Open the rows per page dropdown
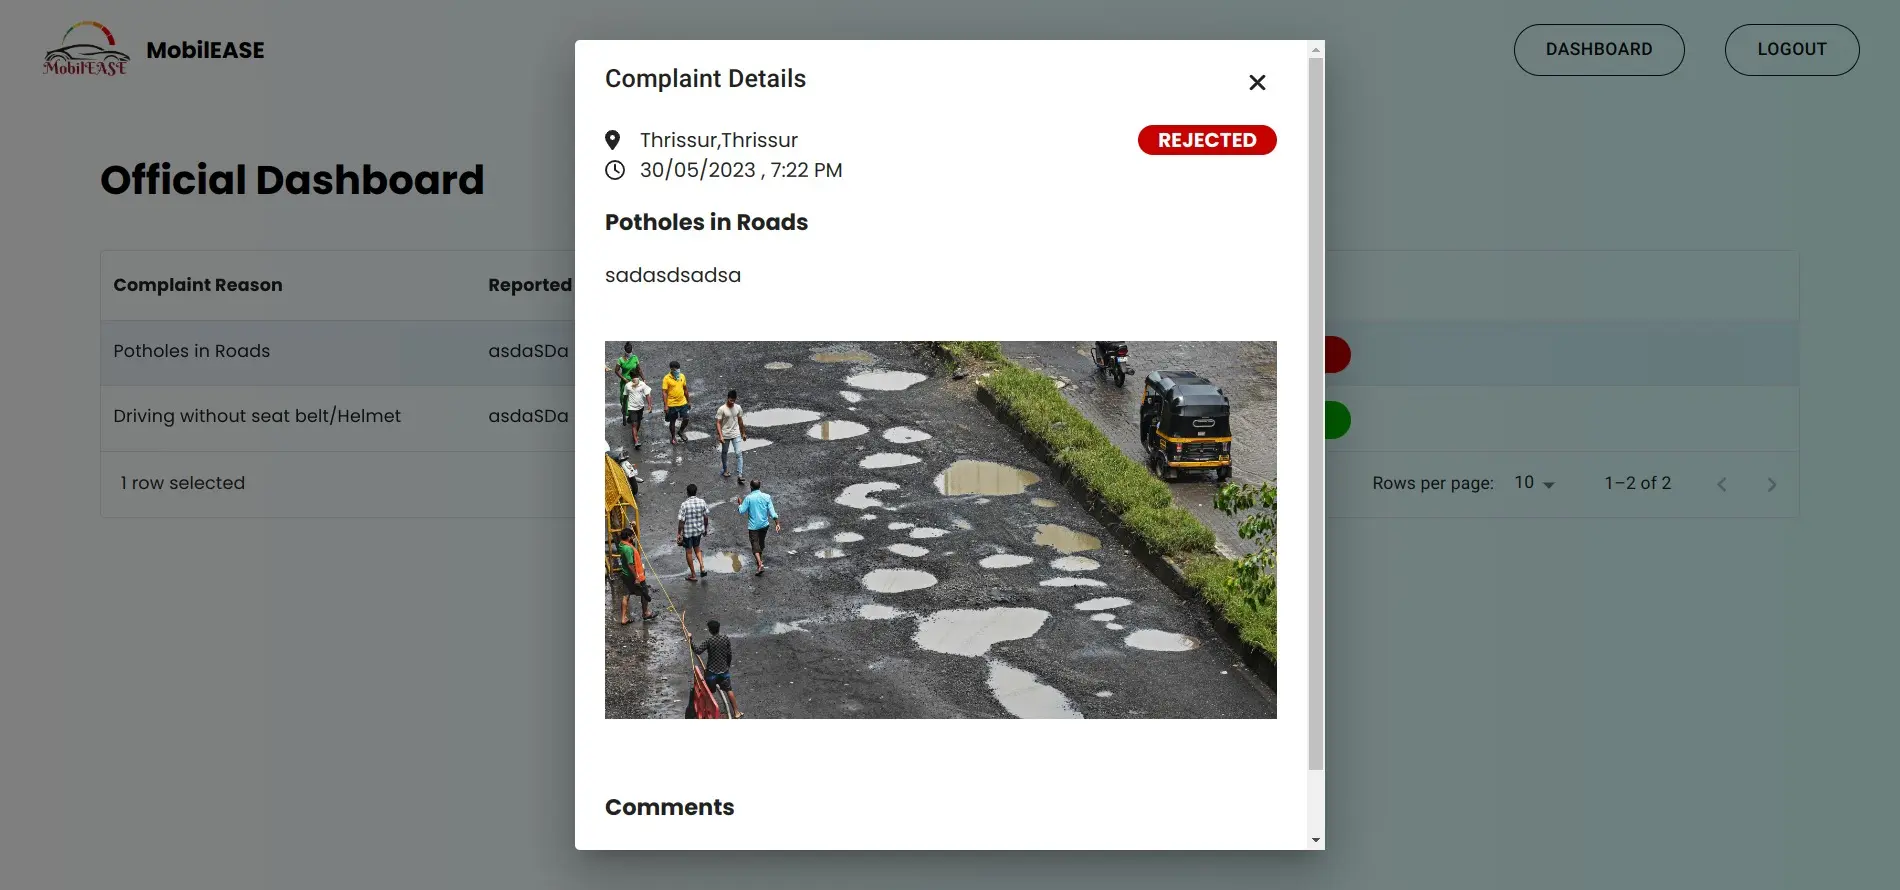 click(x=1534, y=483)
